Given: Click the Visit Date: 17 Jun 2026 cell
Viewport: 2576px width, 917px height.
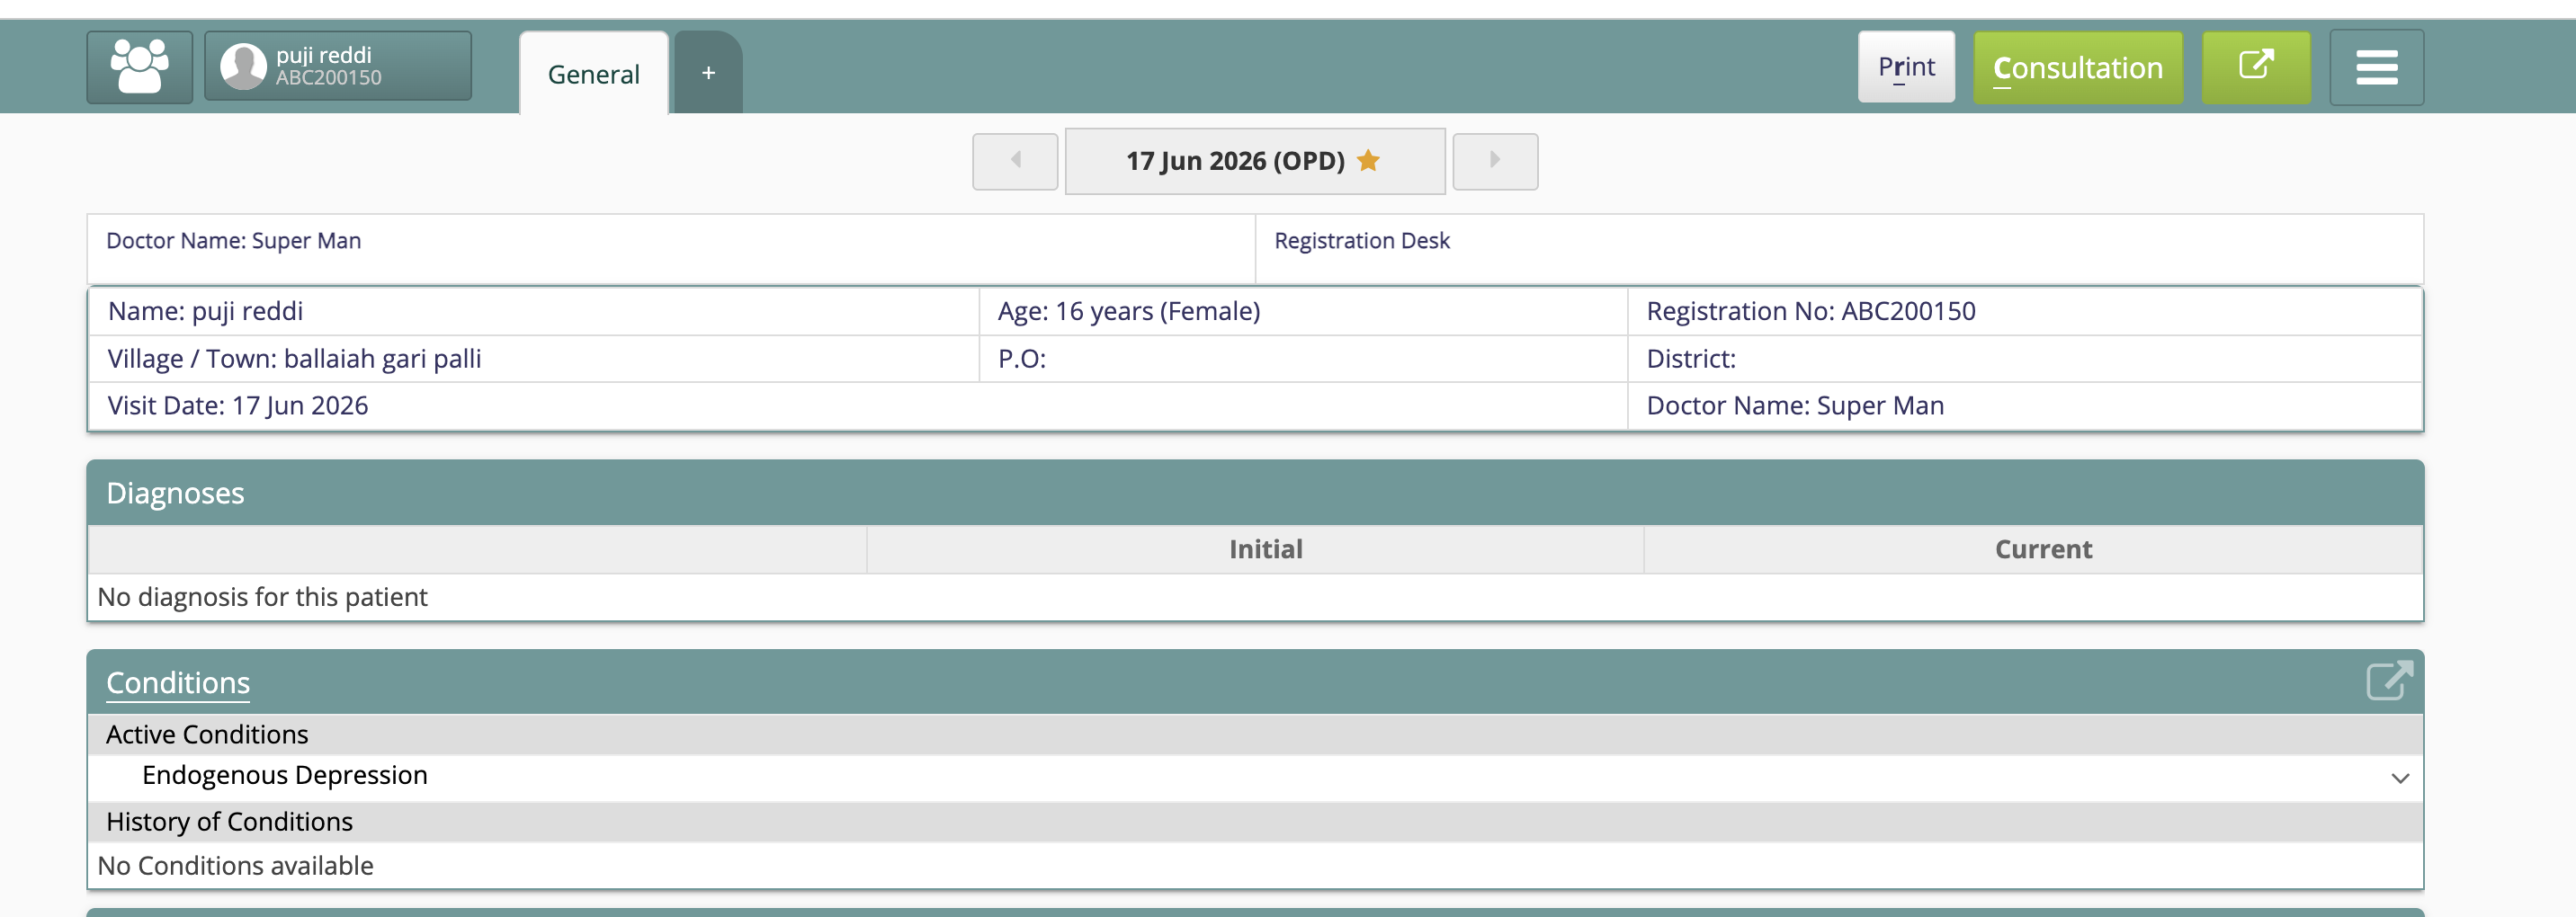Looking at the screenshot, I should (x=857, y=405).
